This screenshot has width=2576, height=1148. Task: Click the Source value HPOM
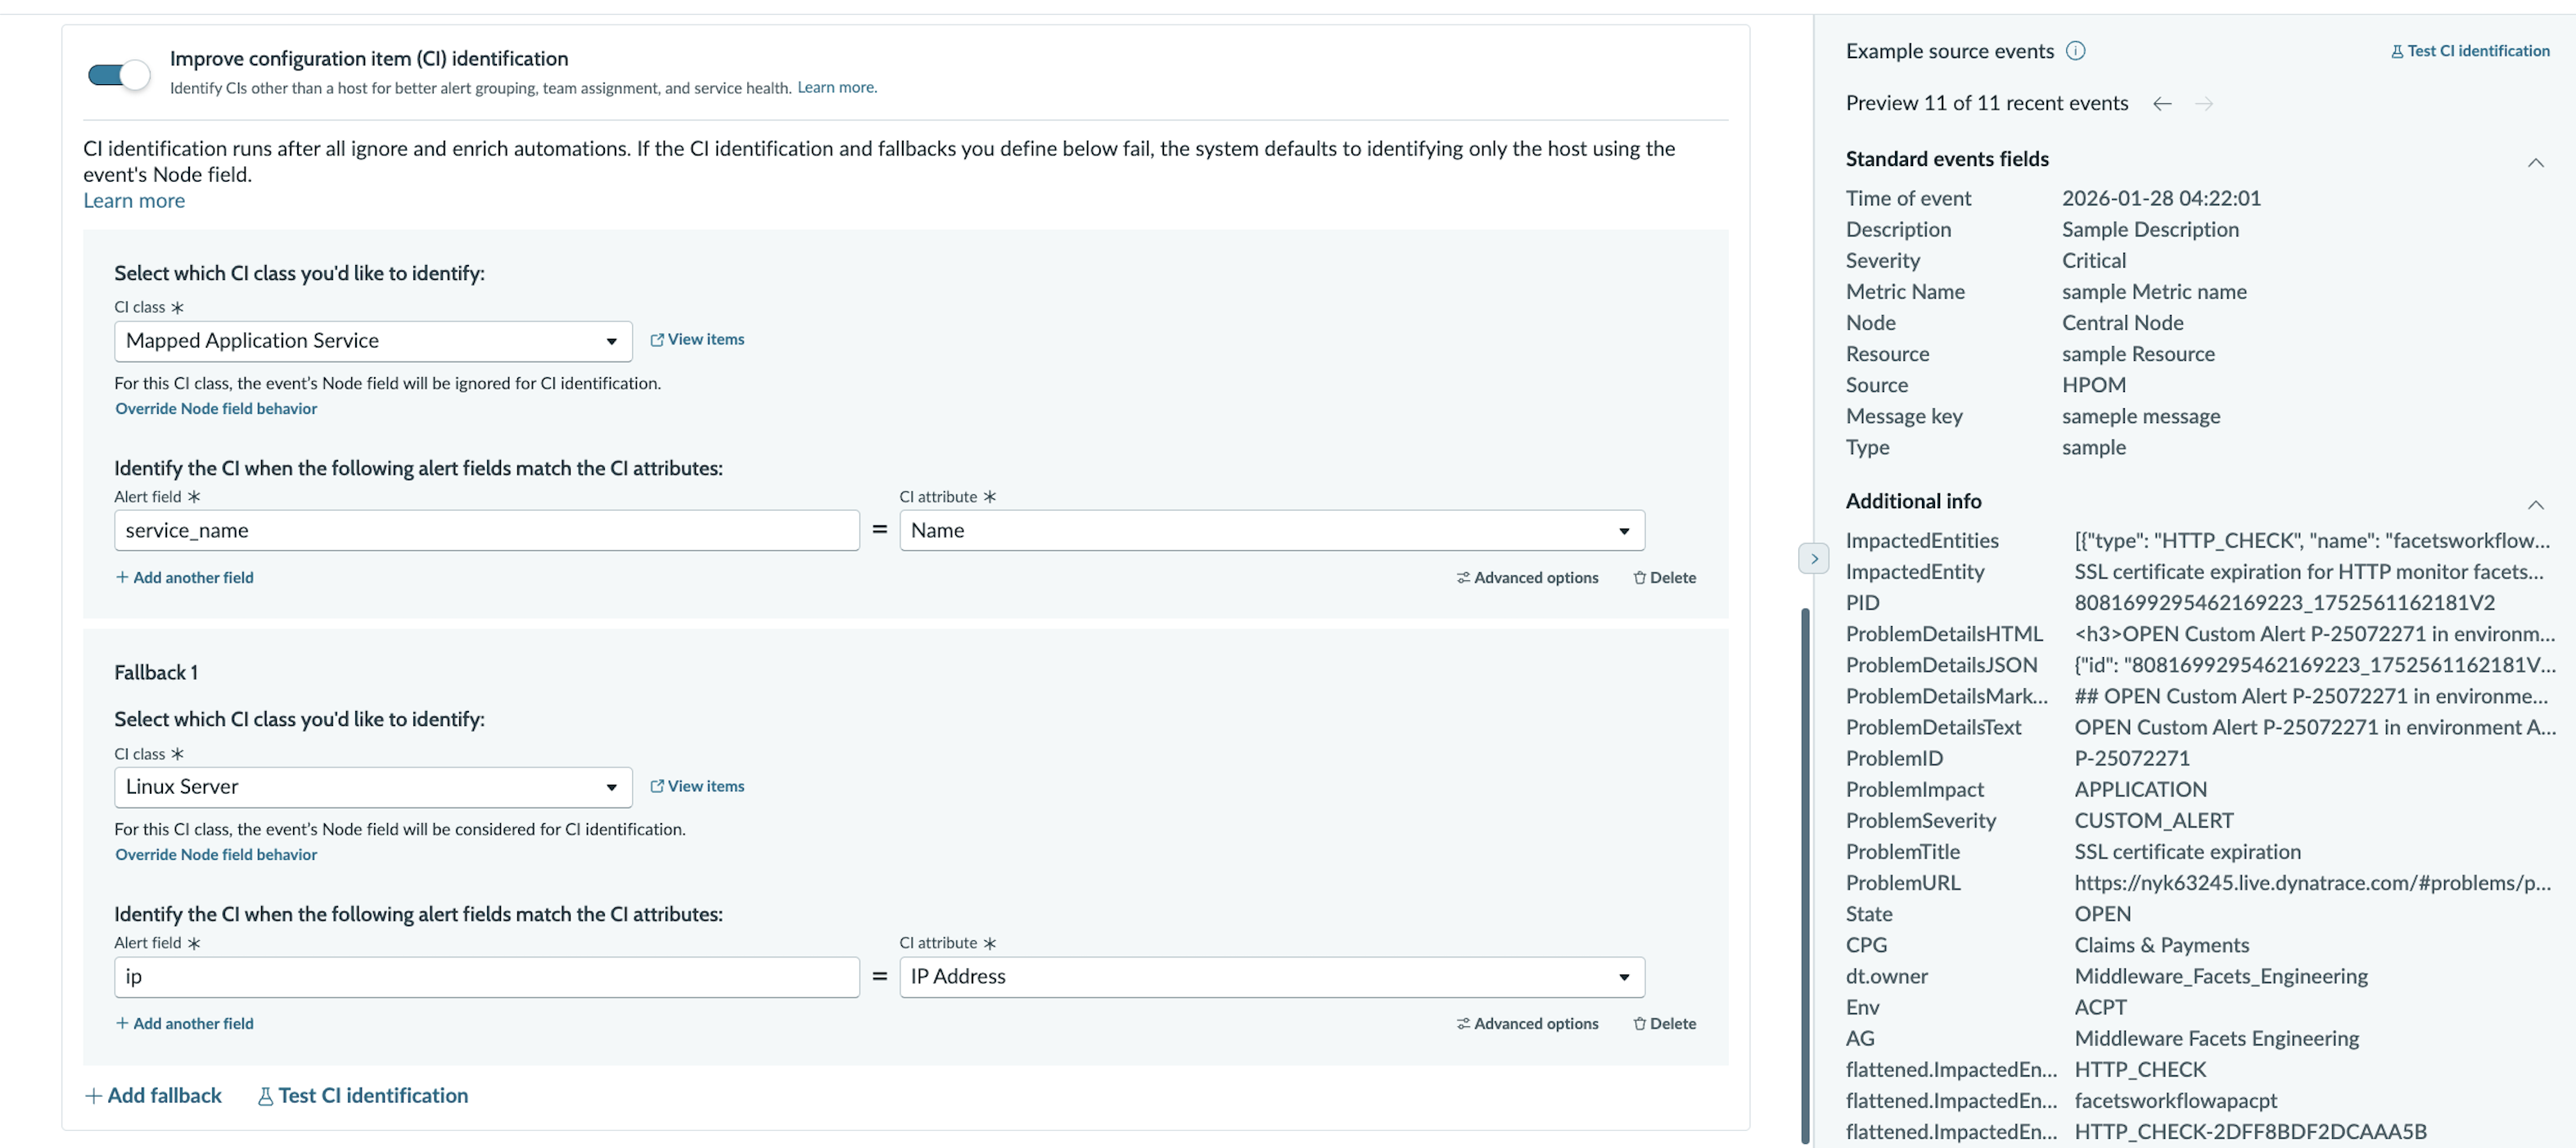[2094, 385]
